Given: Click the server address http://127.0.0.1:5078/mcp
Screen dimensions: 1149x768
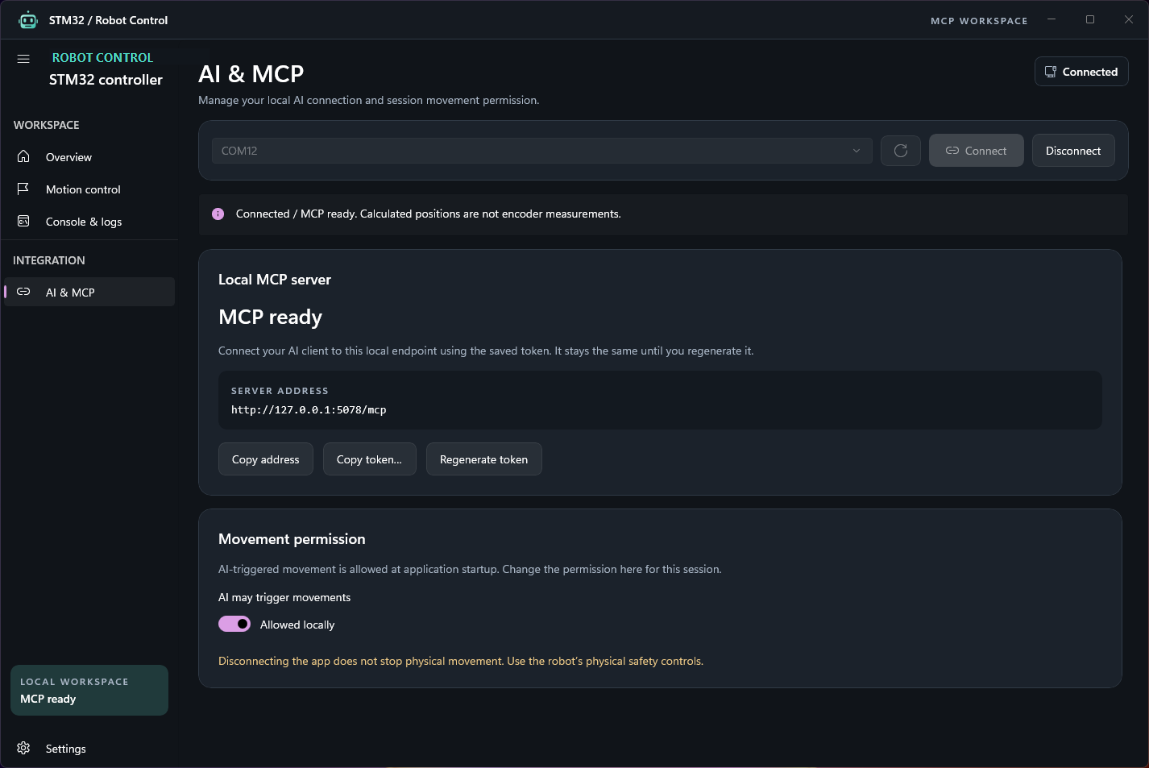Looking at the screenshot, I should click(309, 410).
